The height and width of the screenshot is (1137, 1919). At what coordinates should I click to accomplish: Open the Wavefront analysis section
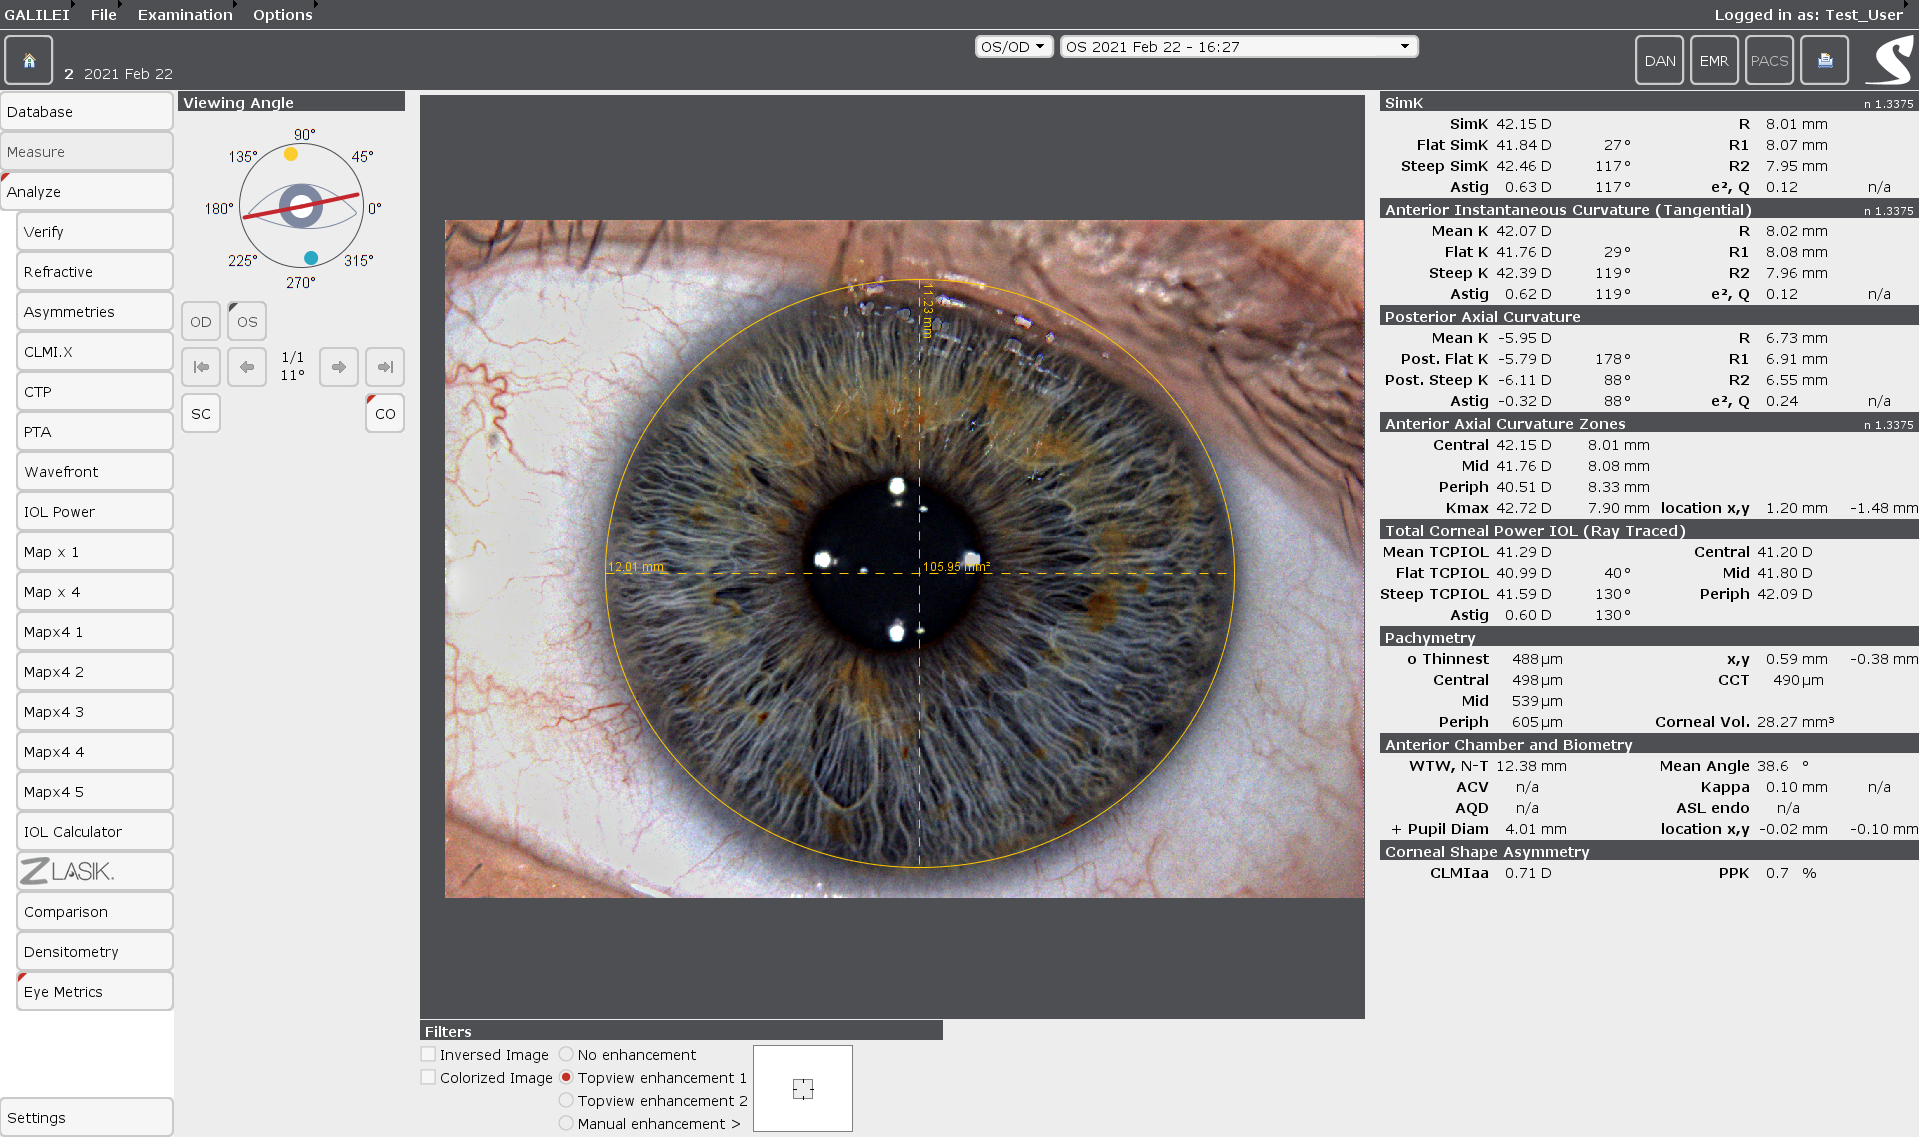pyautogui.click(x=94, y=471)
